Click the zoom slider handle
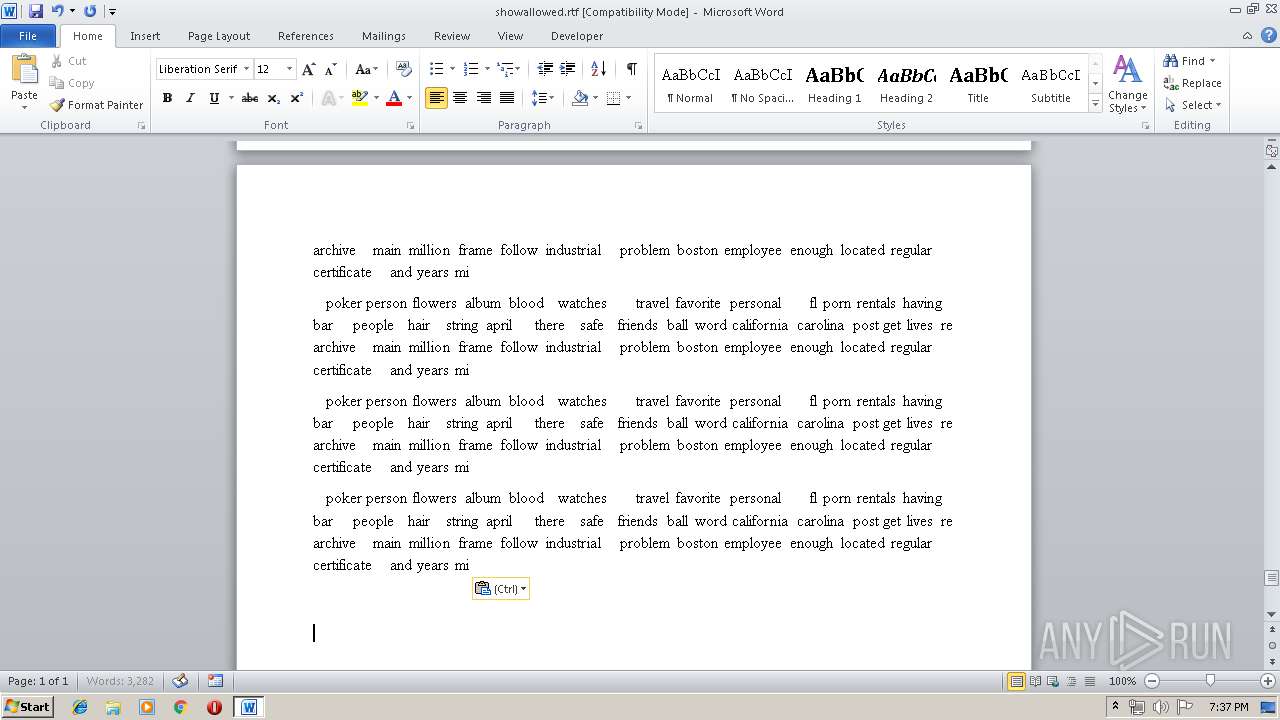 1210,681
